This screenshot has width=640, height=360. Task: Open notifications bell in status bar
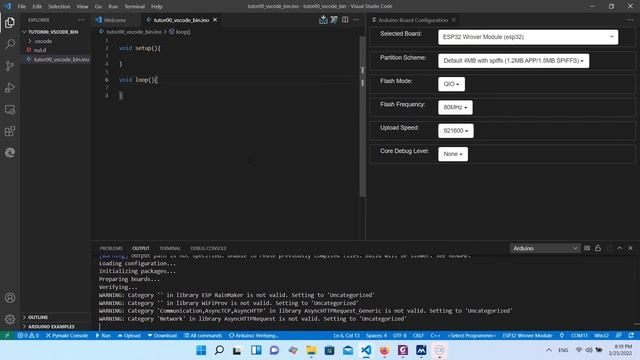point(631,336)
